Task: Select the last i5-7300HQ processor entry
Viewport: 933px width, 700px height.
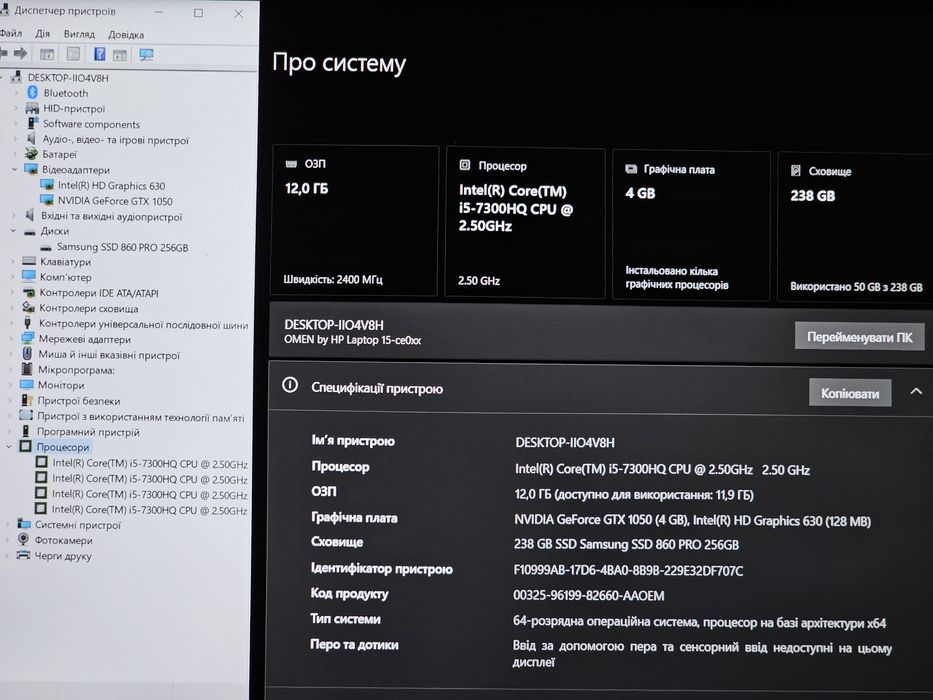Action: tap(149, 510)
